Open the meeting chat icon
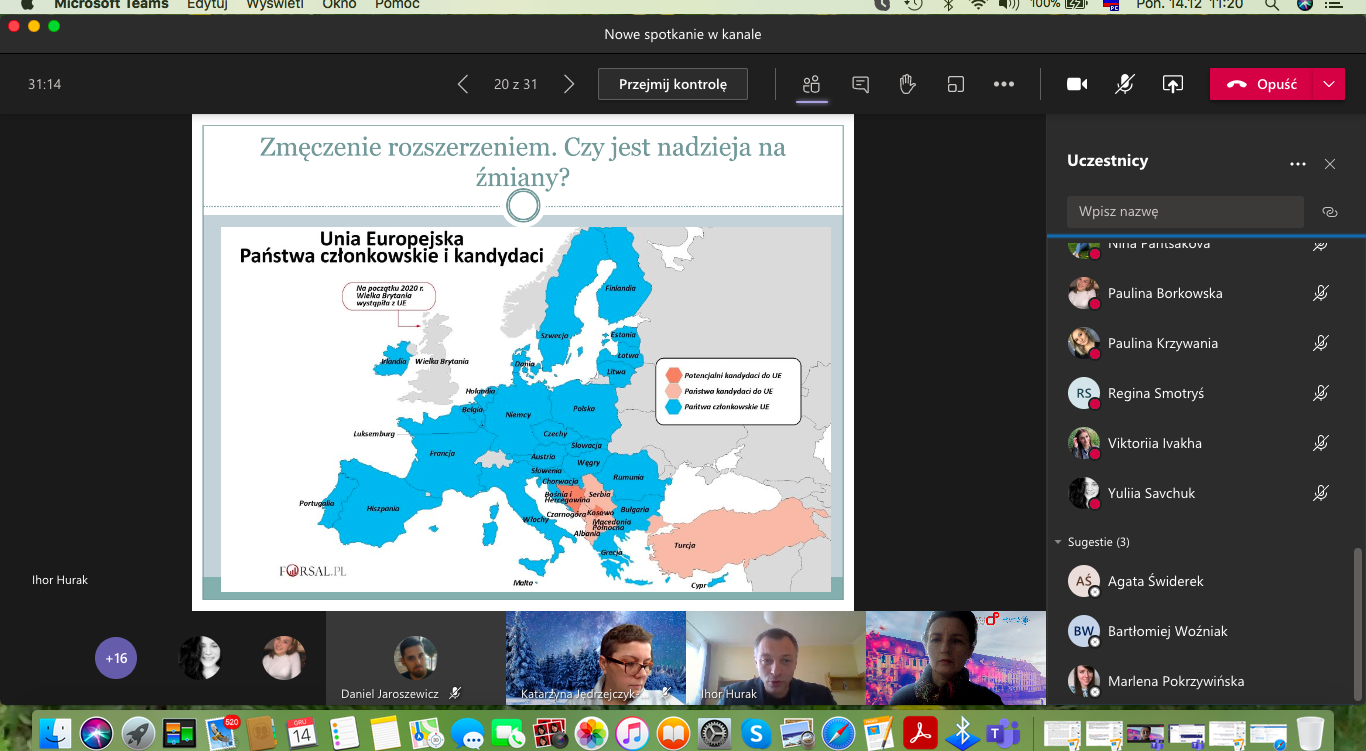This screenshot has height=751, width=1366. click(860, 85)
